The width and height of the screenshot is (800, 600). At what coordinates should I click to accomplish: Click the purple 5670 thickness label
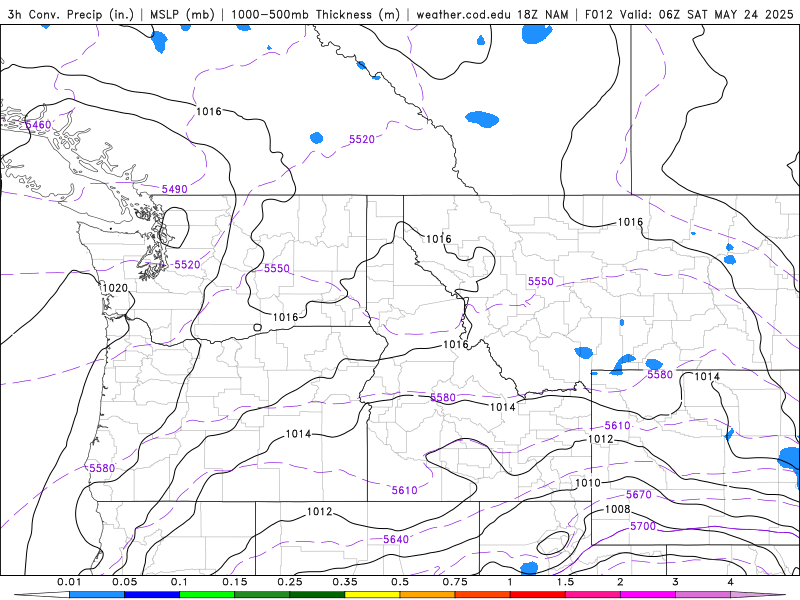[639, 494]
